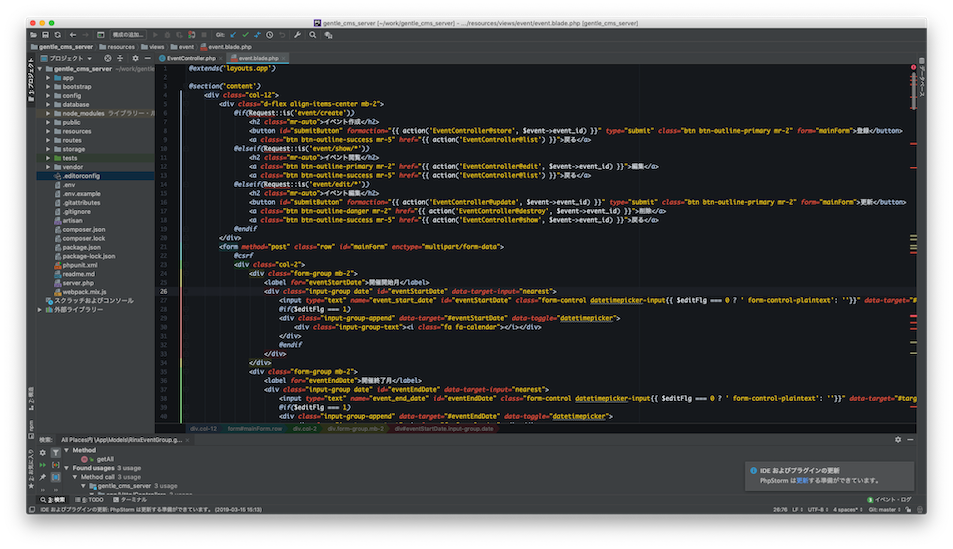Collapse the Found usages node
The width and height of the screenshot is (953, 549).
click(66, 467)
